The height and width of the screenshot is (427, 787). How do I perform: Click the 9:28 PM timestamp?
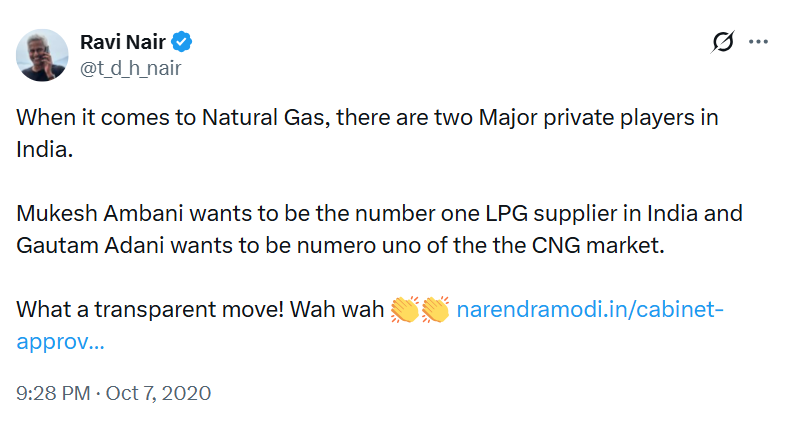[x=53, y=393]
